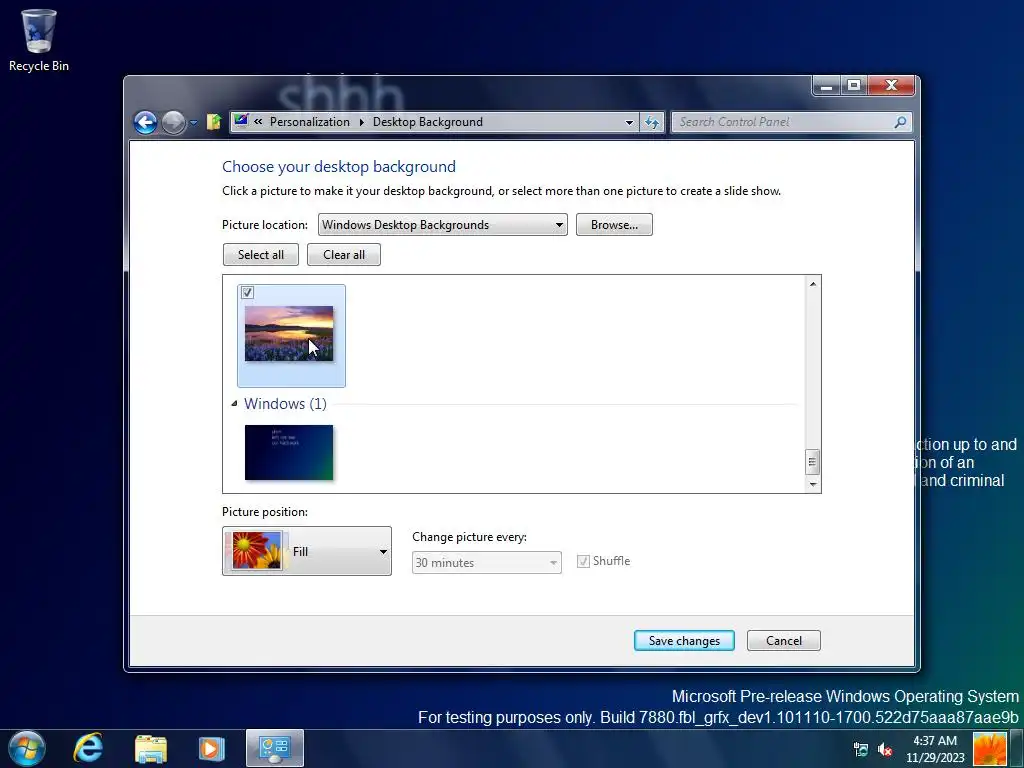The height and width of the screenshot is (768, 1024).
Task: Click the picture list scrollbar thumb
Action: (812, 462)
